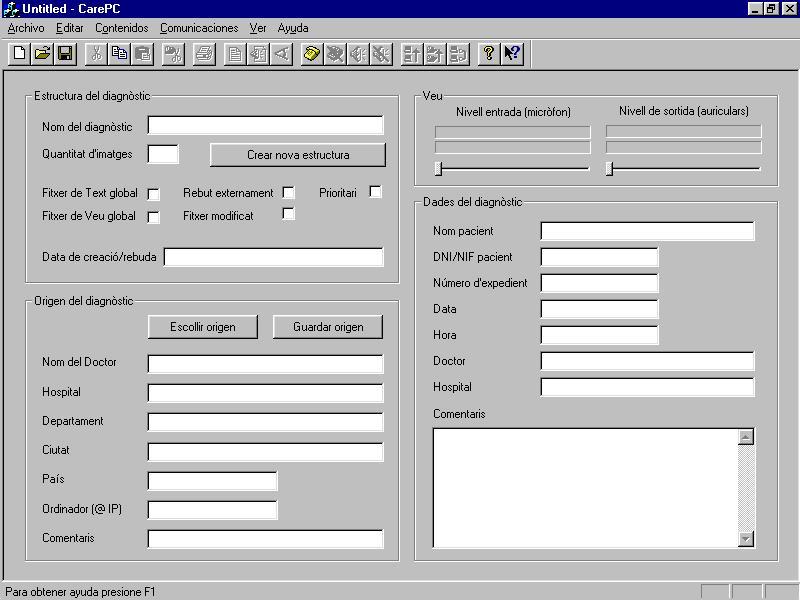This screenshot has width=800, height=600.
Task: Click the Copy toolbar icon
Action: pyautogui.click(x=120, y=54)
